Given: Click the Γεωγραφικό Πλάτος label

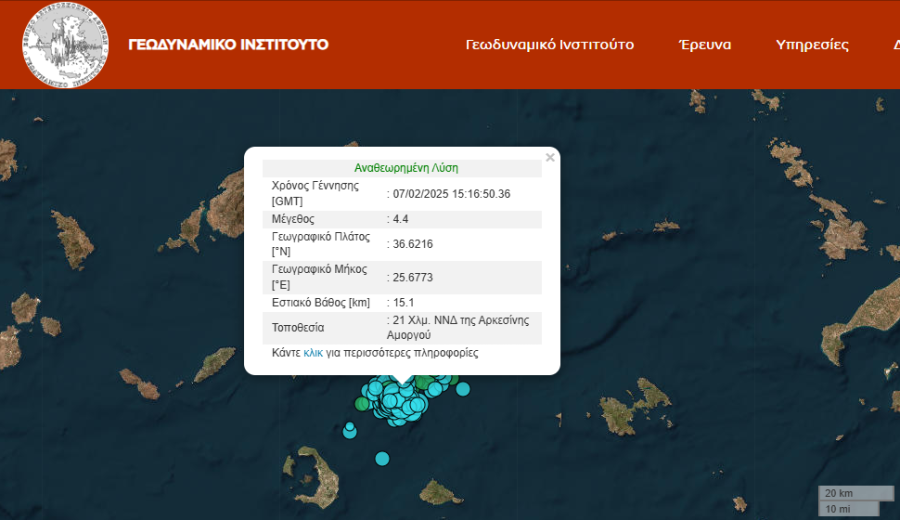Looking at the screenshot, I should click(x=320, y=244).
